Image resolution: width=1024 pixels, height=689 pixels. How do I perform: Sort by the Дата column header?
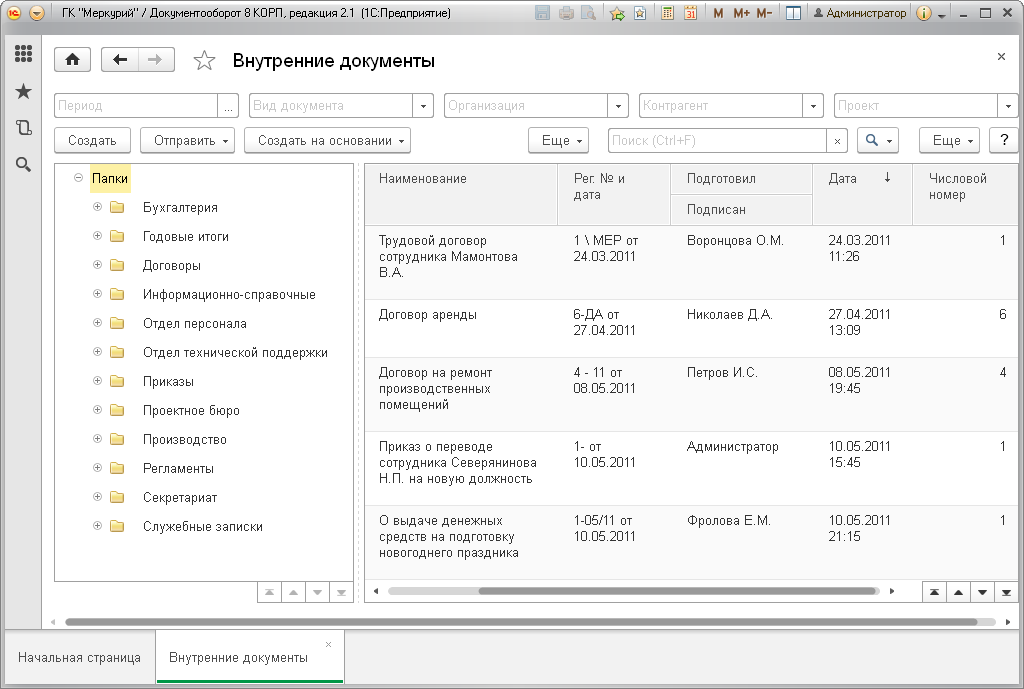pyautogui.click(x=862, y=194)
